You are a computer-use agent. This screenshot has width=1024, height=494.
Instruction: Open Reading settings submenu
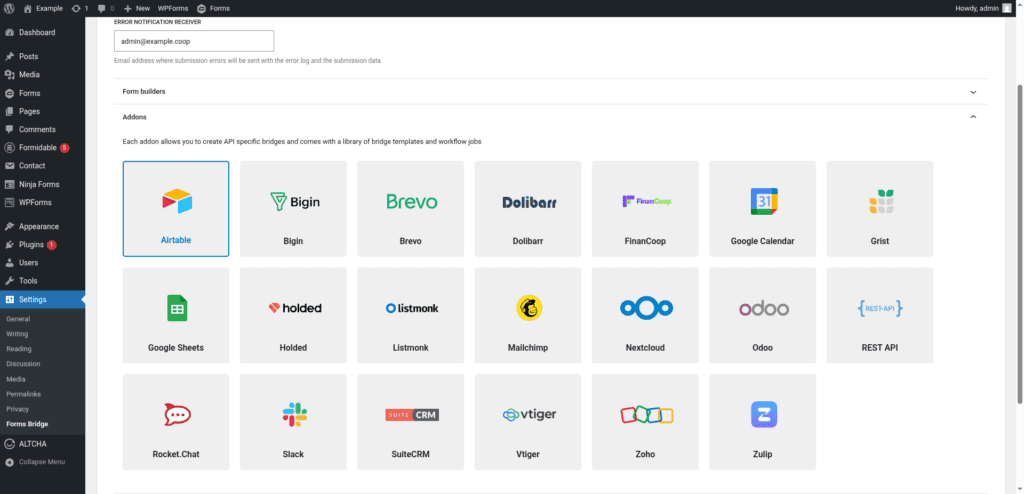click(x=19, y=349)
